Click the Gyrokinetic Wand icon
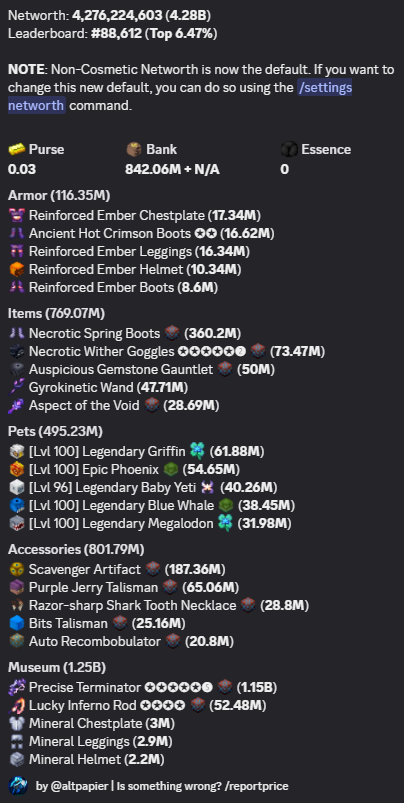404x803 pixels. tap(16, 388)
